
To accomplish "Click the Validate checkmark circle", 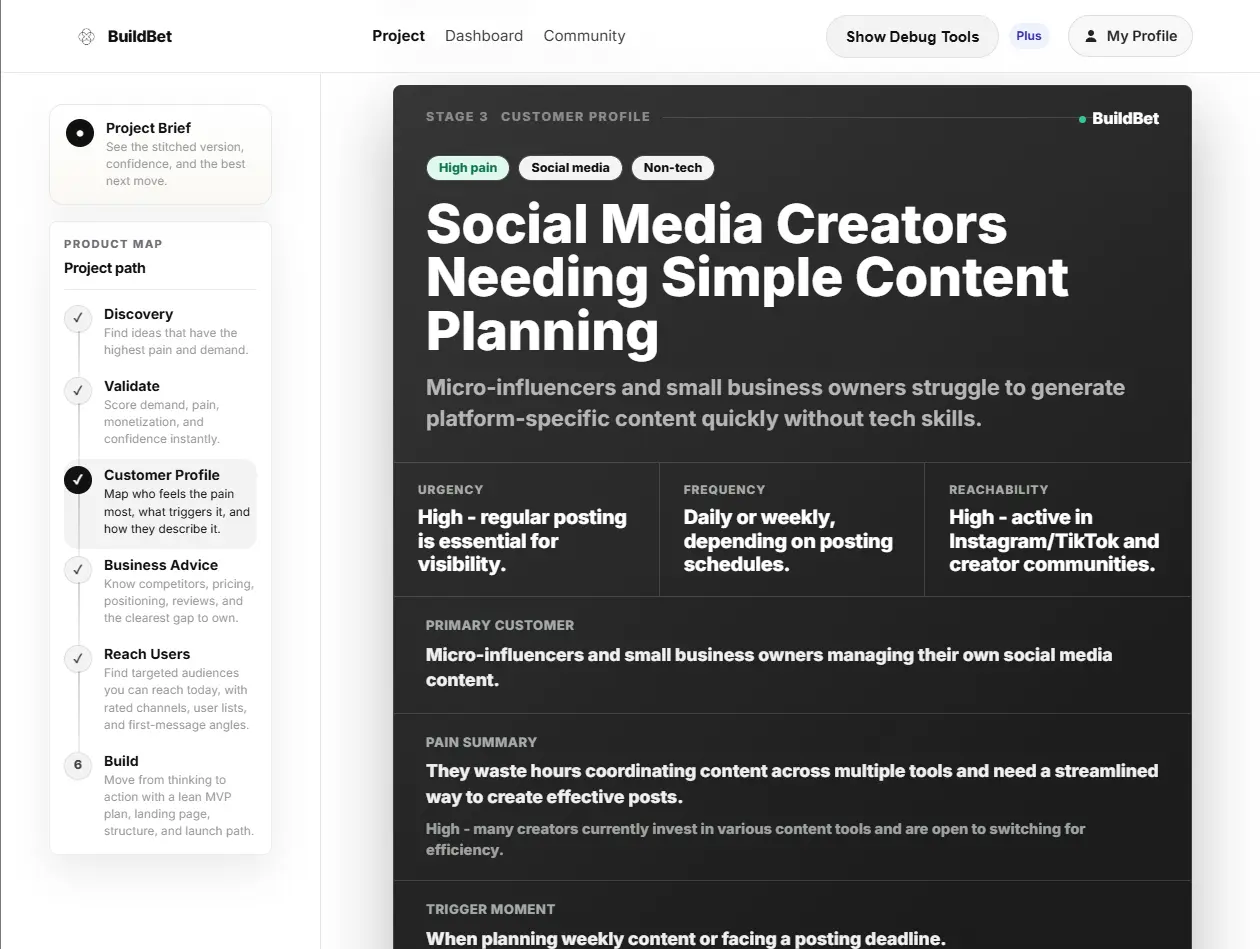I will point(78,390).
